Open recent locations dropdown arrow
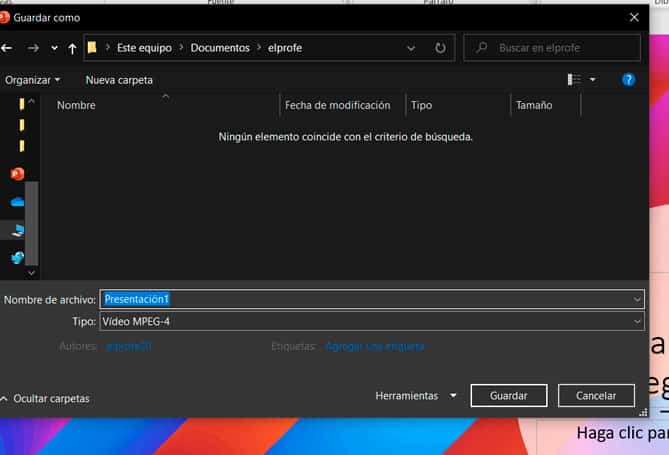 [54, 48]
